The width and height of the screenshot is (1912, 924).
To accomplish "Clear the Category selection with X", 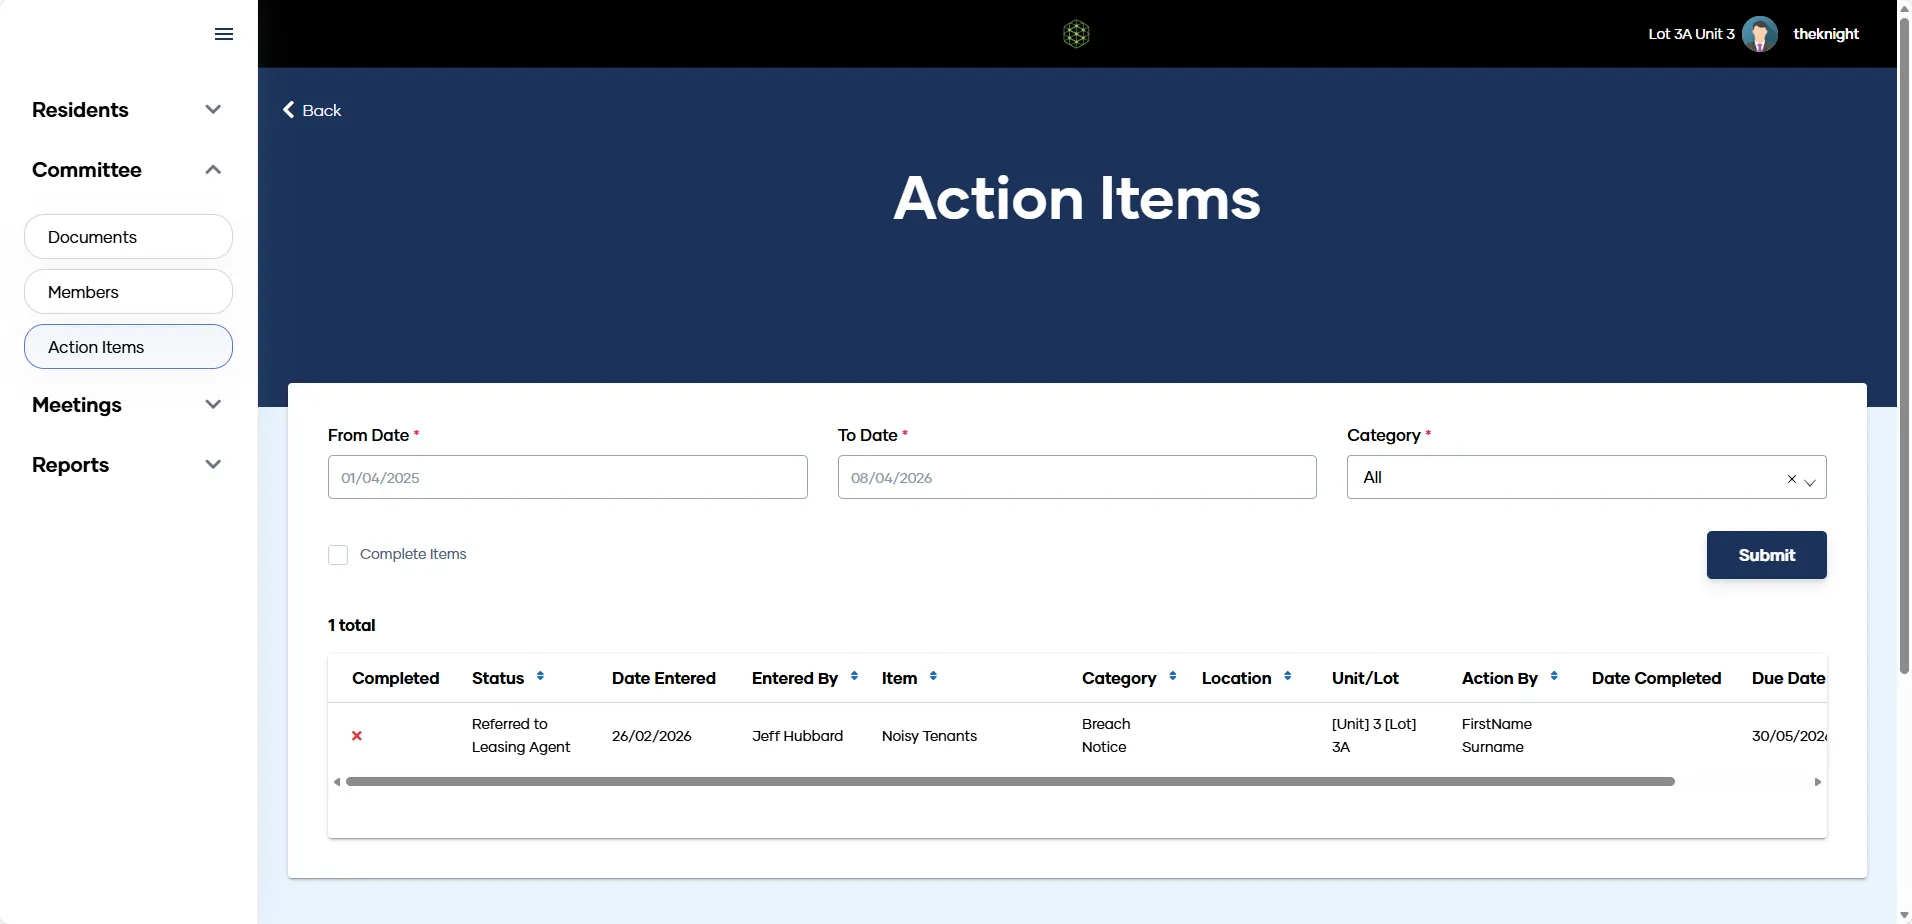I will tap(1792, 479).
